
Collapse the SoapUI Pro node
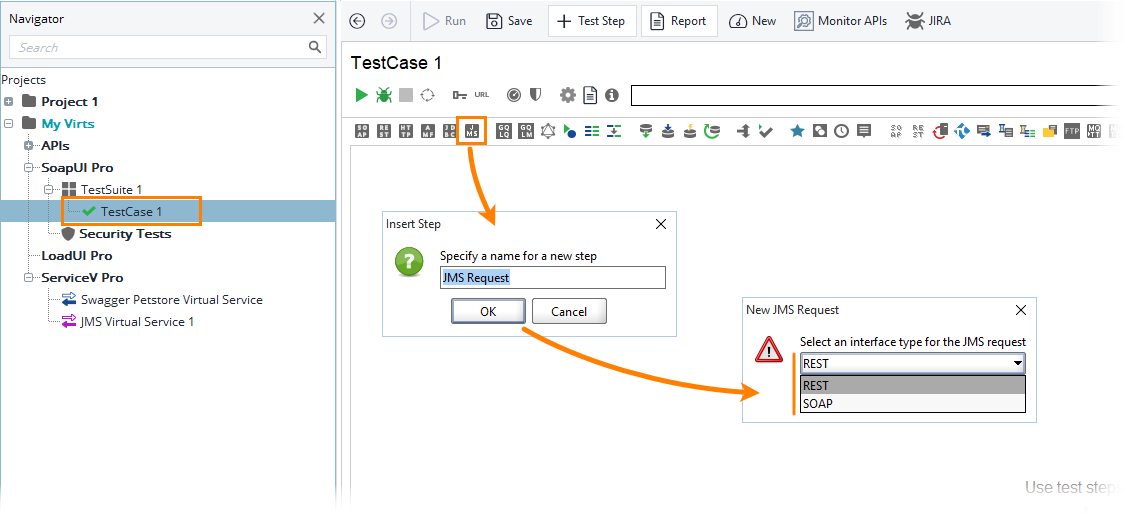pyautogui.click(x=28, y=167)
